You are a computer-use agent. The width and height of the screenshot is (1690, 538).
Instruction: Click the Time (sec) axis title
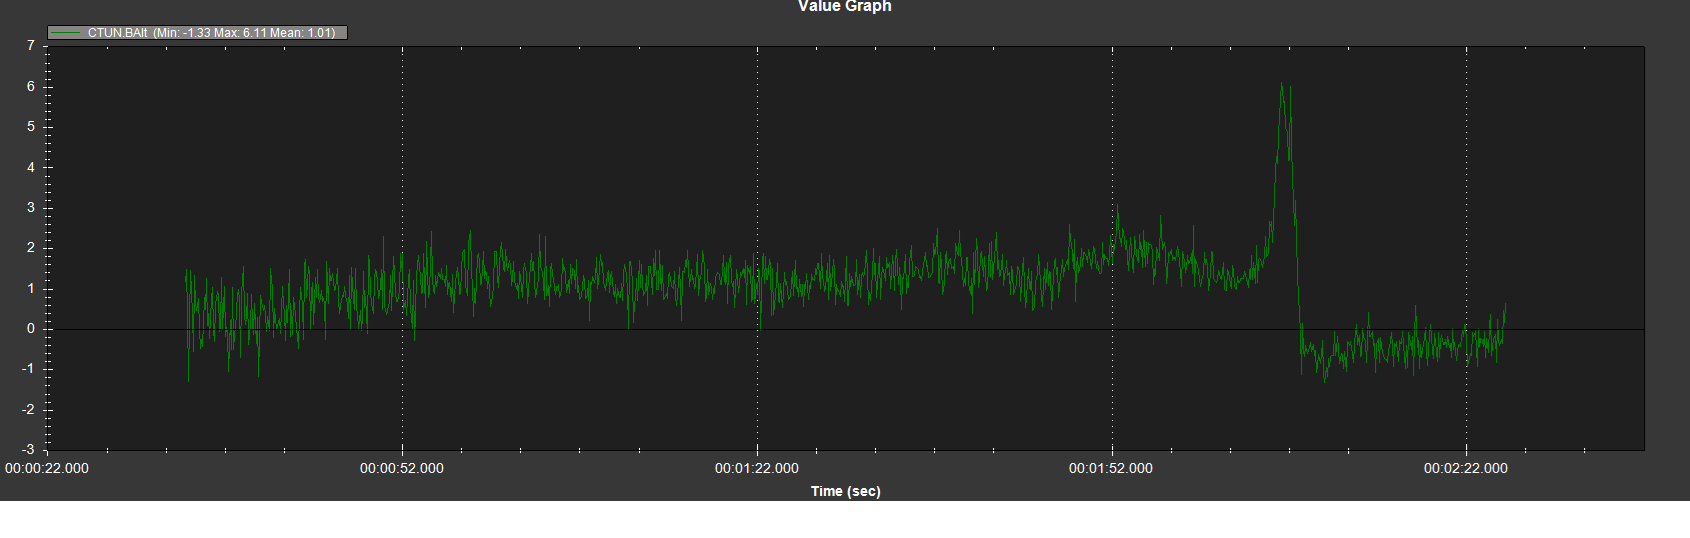point(846,491)
